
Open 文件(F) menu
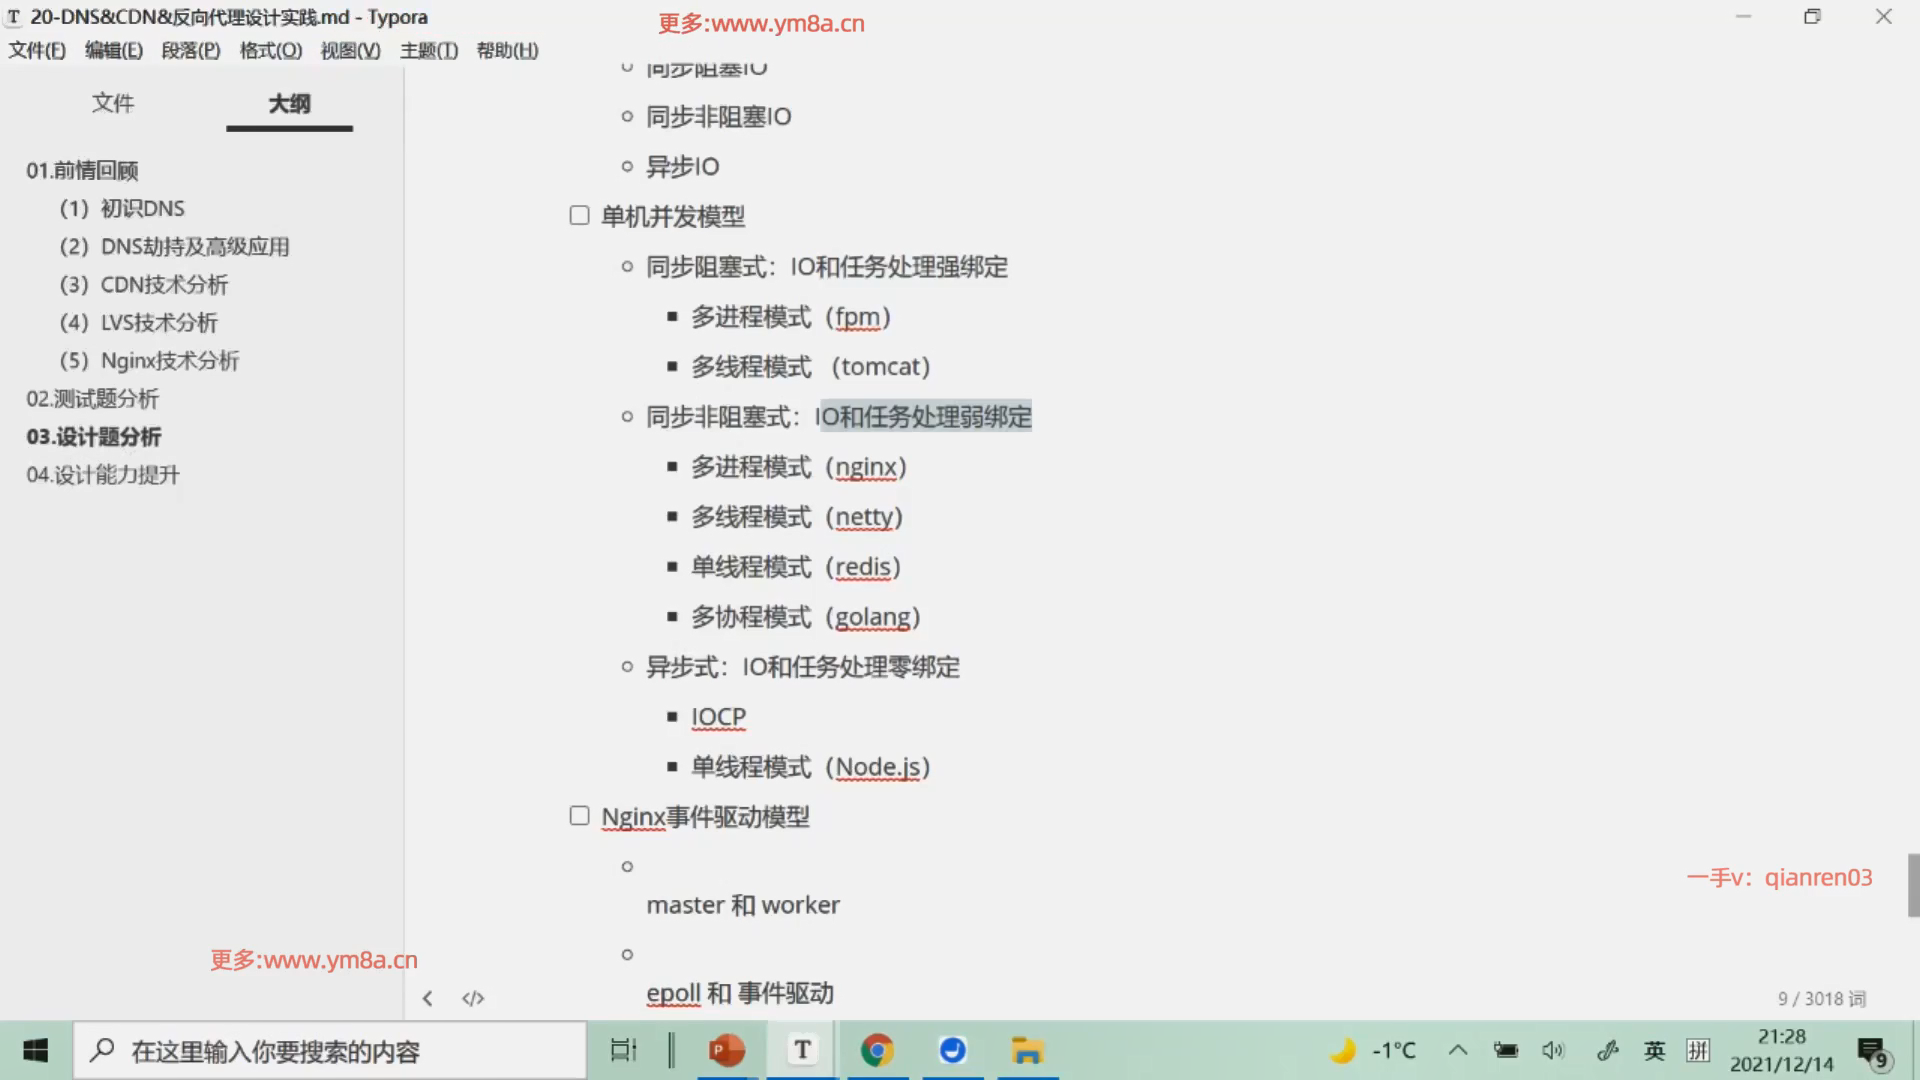(x=37, y=50)
